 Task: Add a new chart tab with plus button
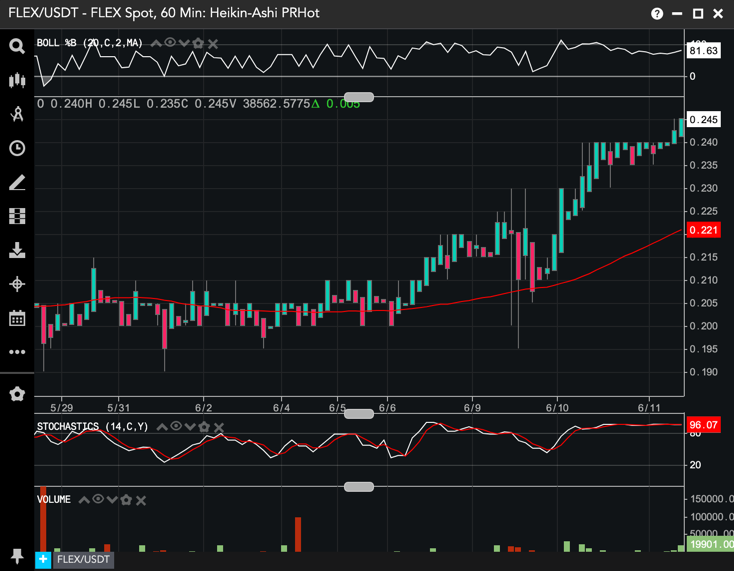[x=43, y=559]
